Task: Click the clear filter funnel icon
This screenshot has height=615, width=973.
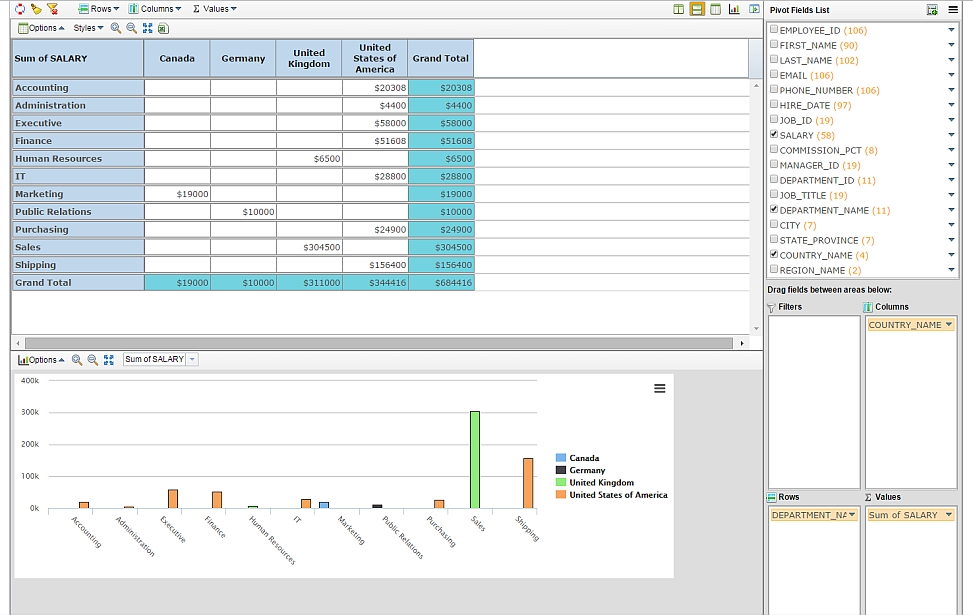Action: [x=52, y=9]
